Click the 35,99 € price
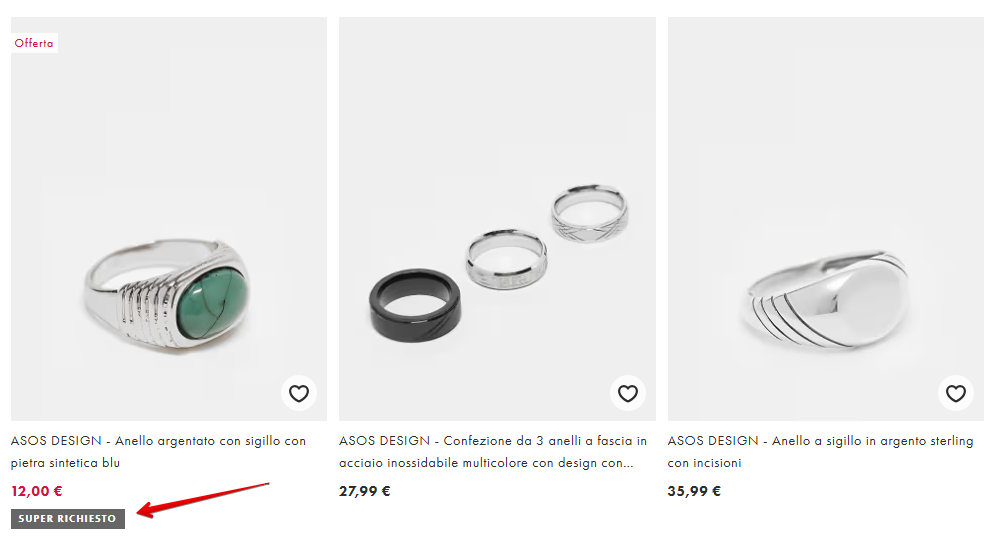Screen dimensions: 996x546 (694, 491)
